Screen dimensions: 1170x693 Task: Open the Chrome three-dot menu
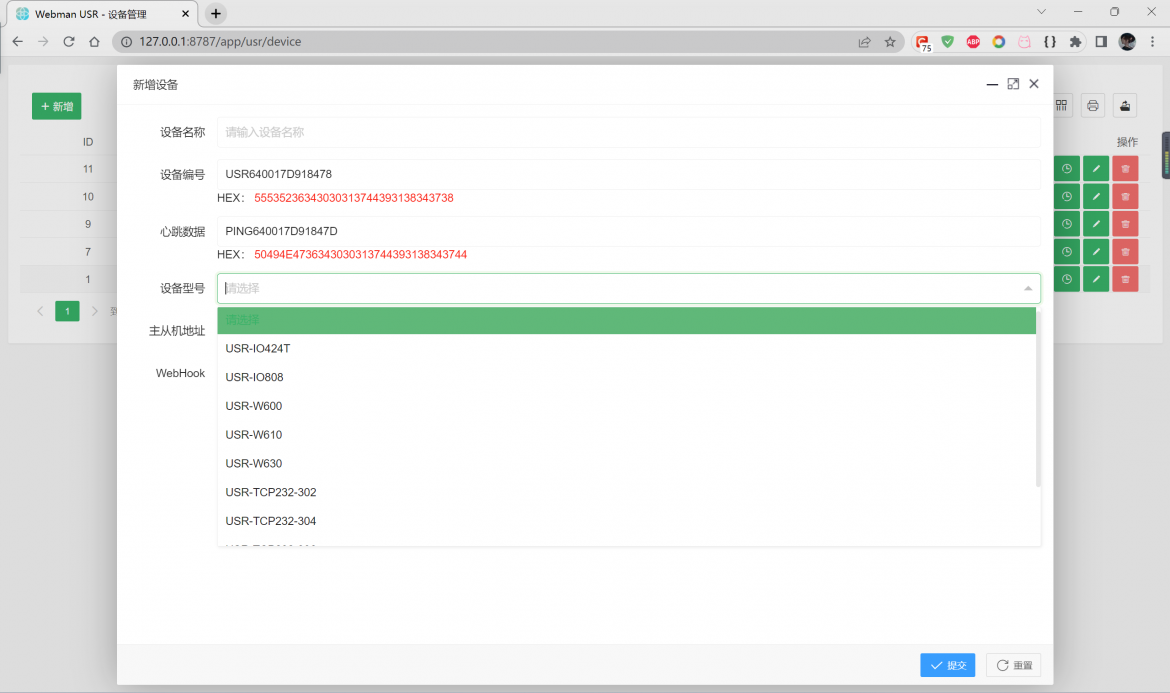1152,42
